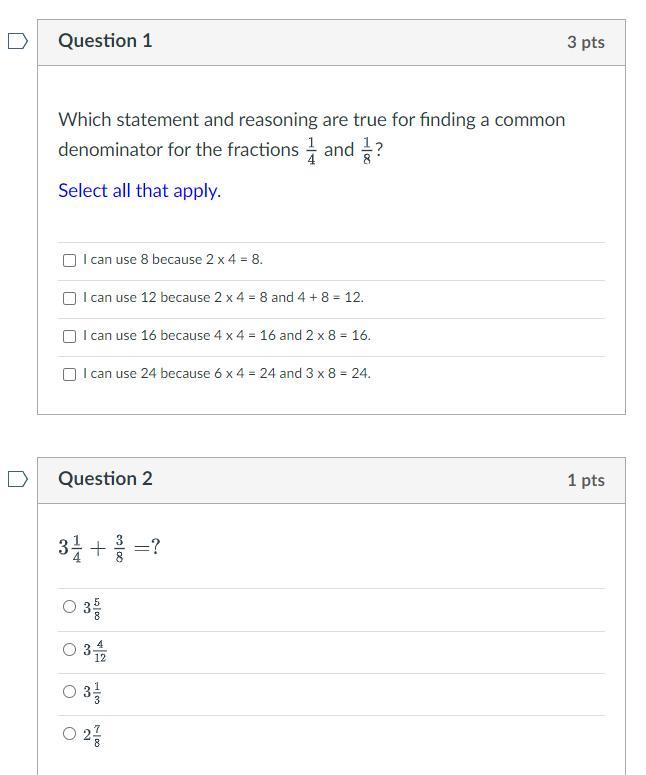
Task: Flag Question 2 for review
Action: 18,479
